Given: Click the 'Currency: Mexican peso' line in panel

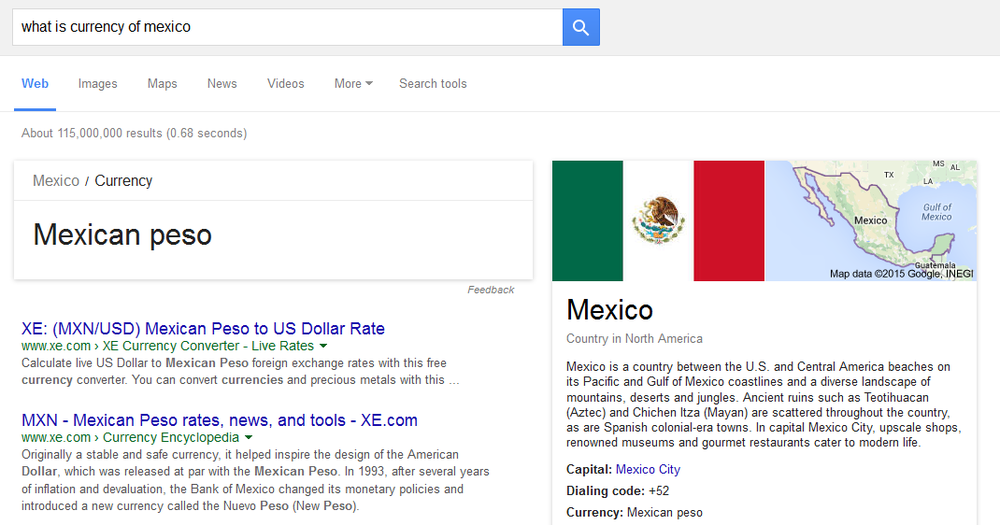Looking at the screenshot, I should pyautogui.click(x=635, y=513).
